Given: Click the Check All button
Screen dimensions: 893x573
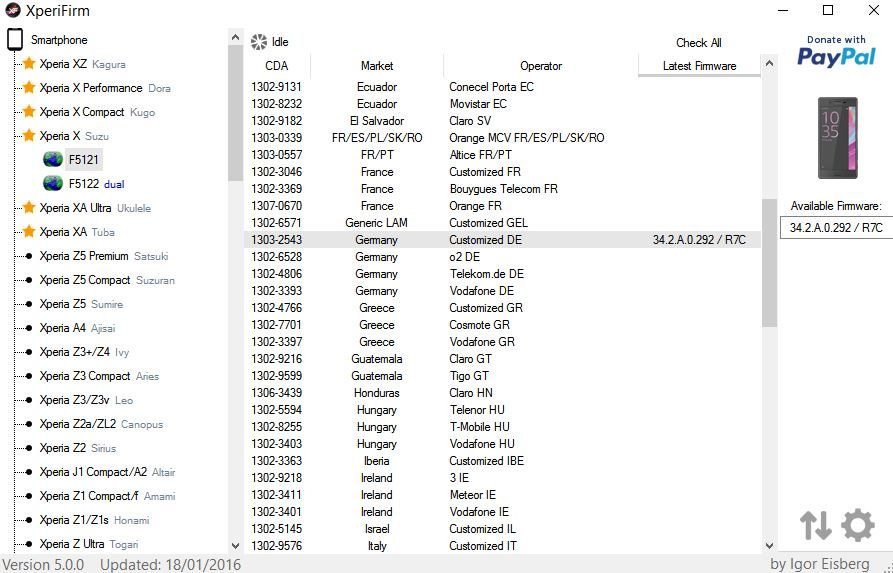Looking at the screenshot, I should [698, 43].
